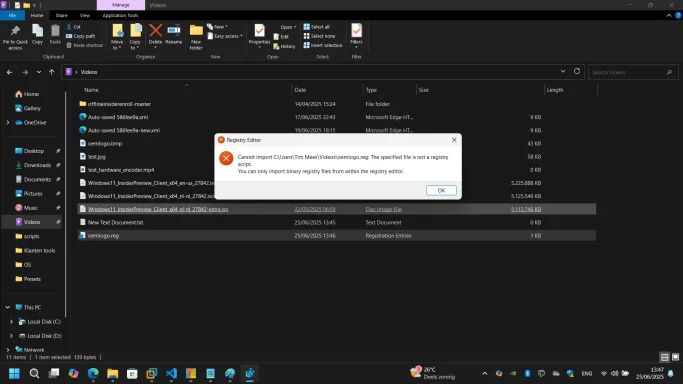Open Visual Studio Code from taskbar
Viewport: 683px width, 384px height.
coord(171,373)
